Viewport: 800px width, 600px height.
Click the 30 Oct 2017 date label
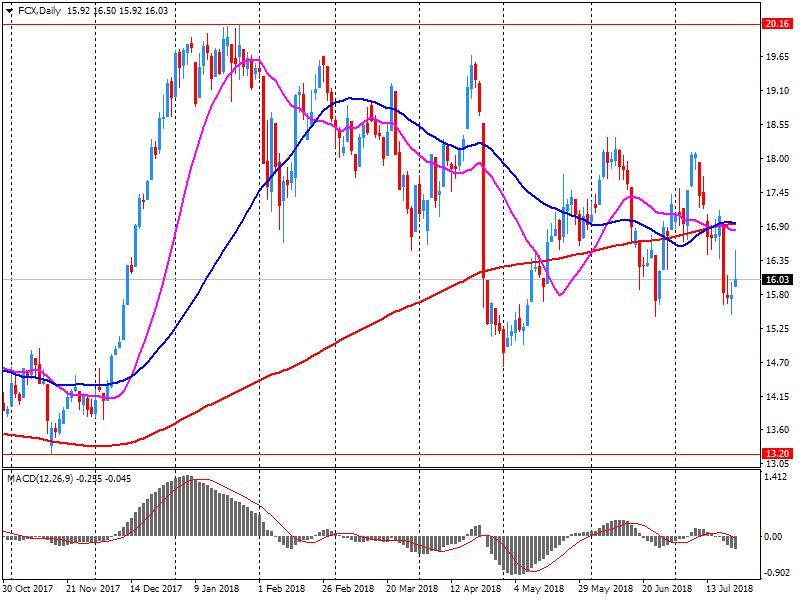[x=28, y=589]
